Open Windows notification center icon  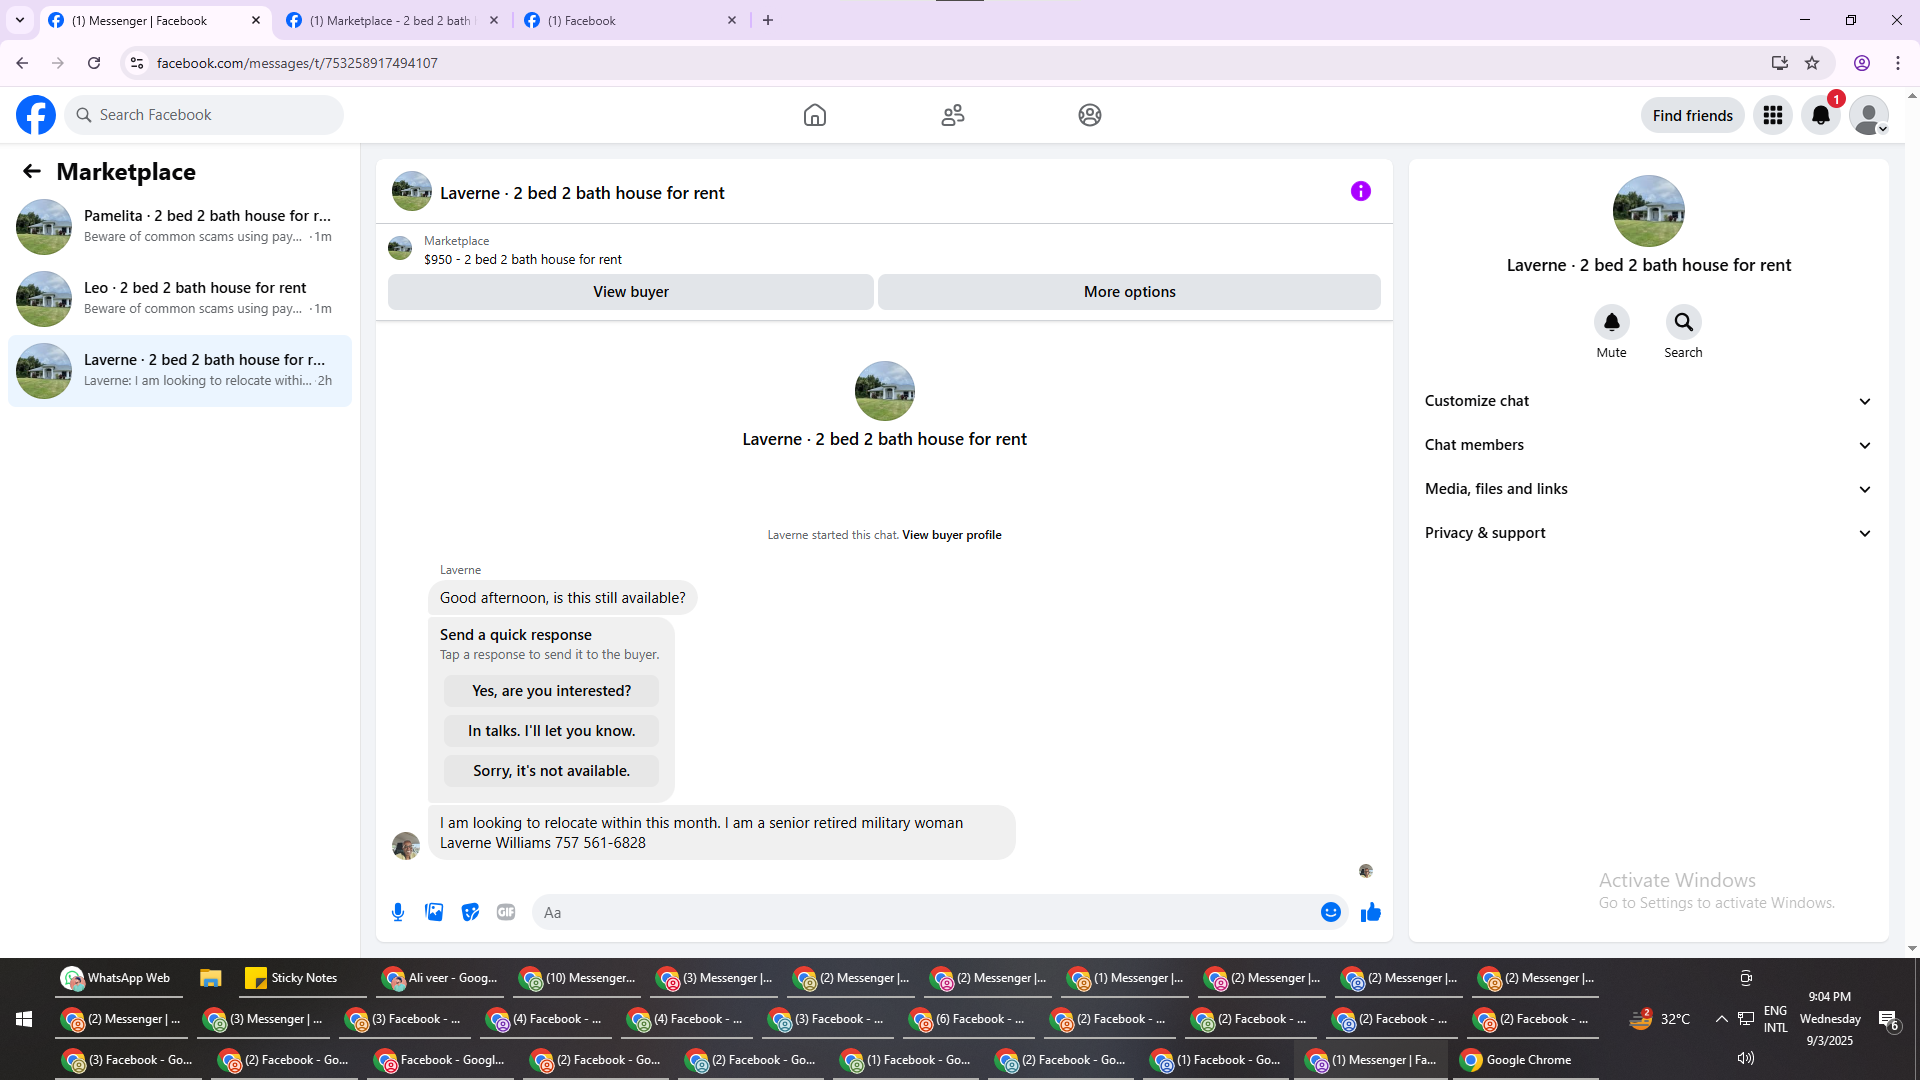1888,1019
